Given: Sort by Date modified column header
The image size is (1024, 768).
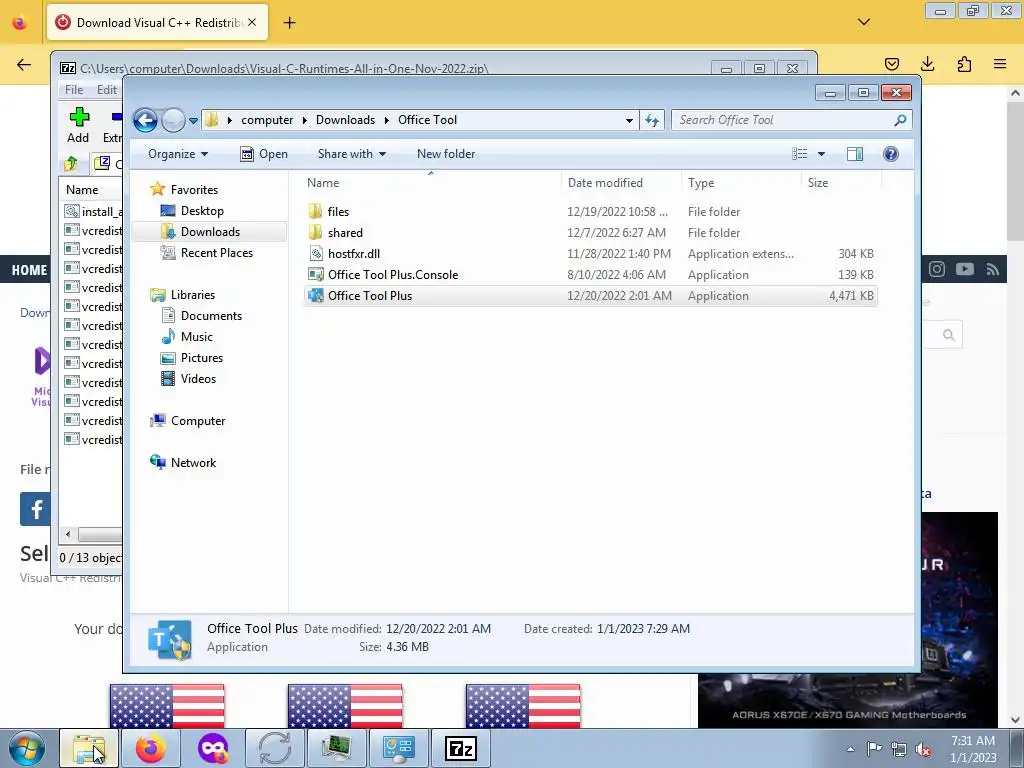Looking at the screenshot, I should (620, 183).
